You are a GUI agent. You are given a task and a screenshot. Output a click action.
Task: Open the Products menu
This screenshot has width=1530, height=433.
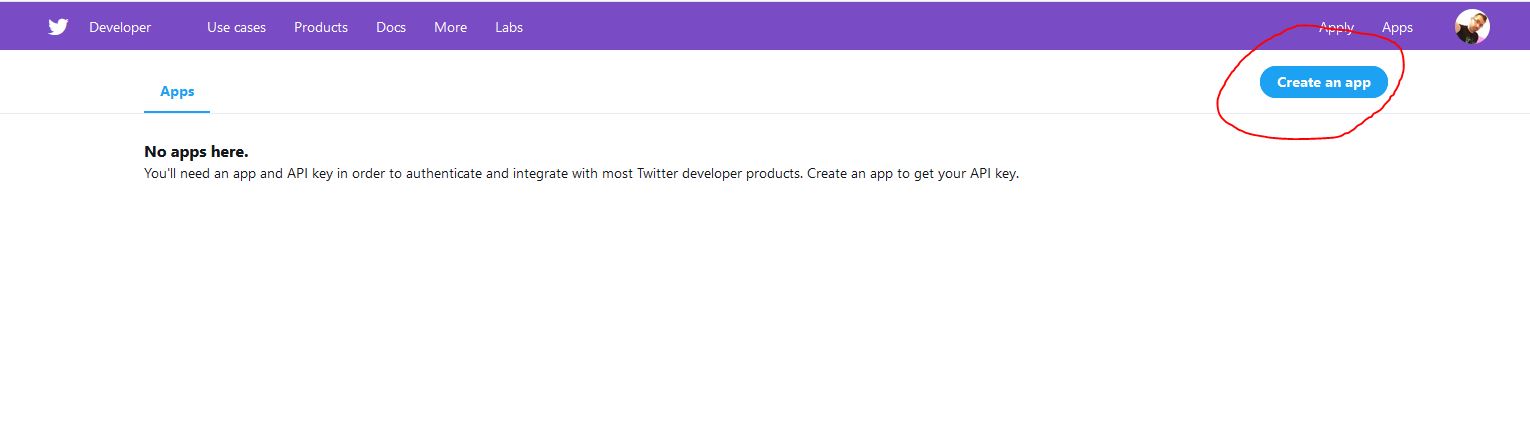321,27
